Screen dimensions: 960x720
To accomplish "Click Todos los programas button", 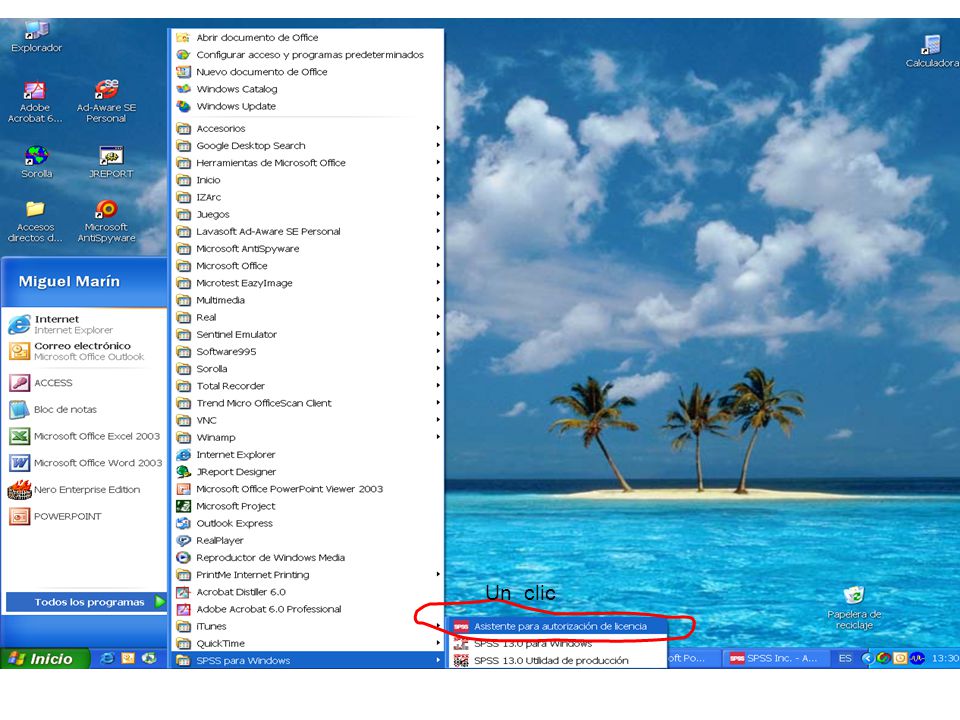I will coord(86,602).
